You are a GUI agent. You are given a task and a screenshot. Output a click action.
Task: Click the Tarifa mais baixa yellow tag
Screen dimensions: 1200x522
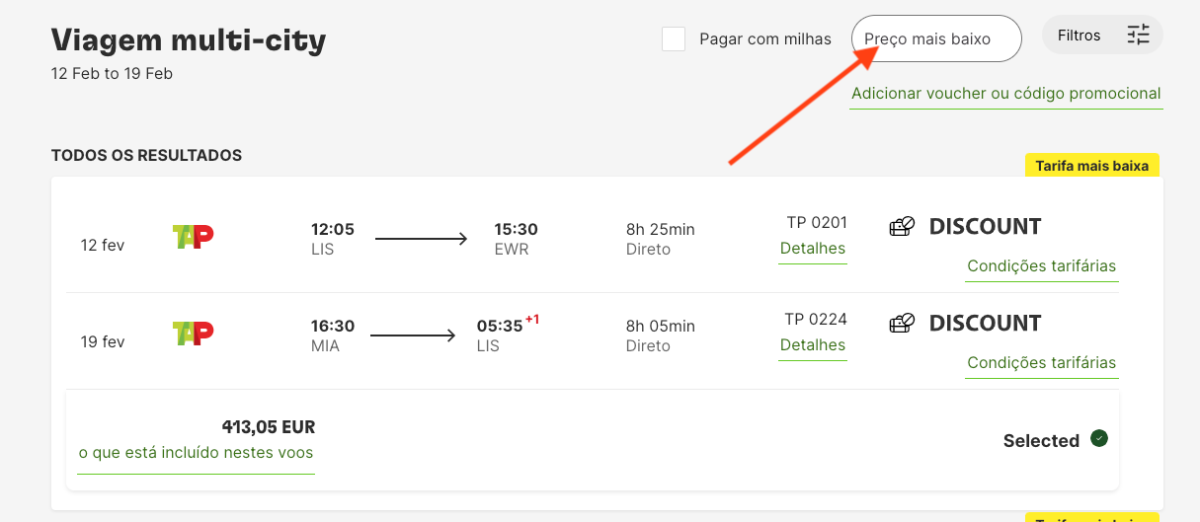[1092, 166]
